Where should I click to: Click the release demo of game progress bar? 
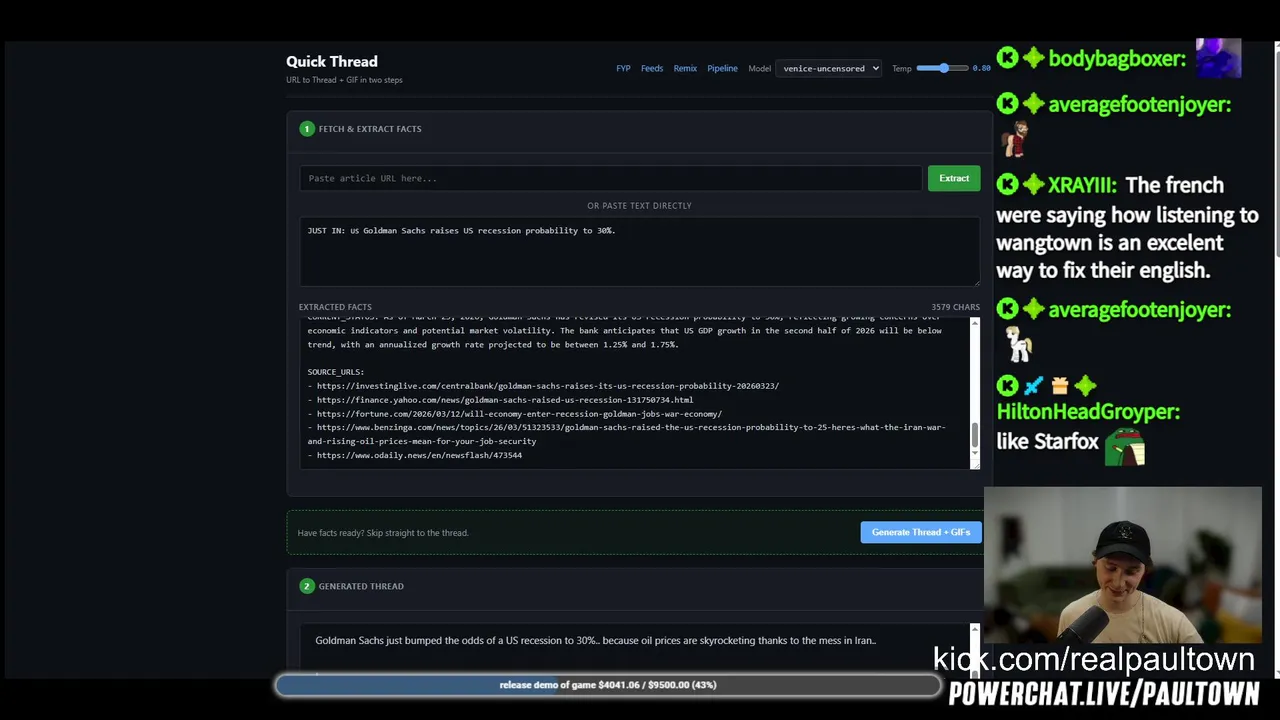[608, 685]
